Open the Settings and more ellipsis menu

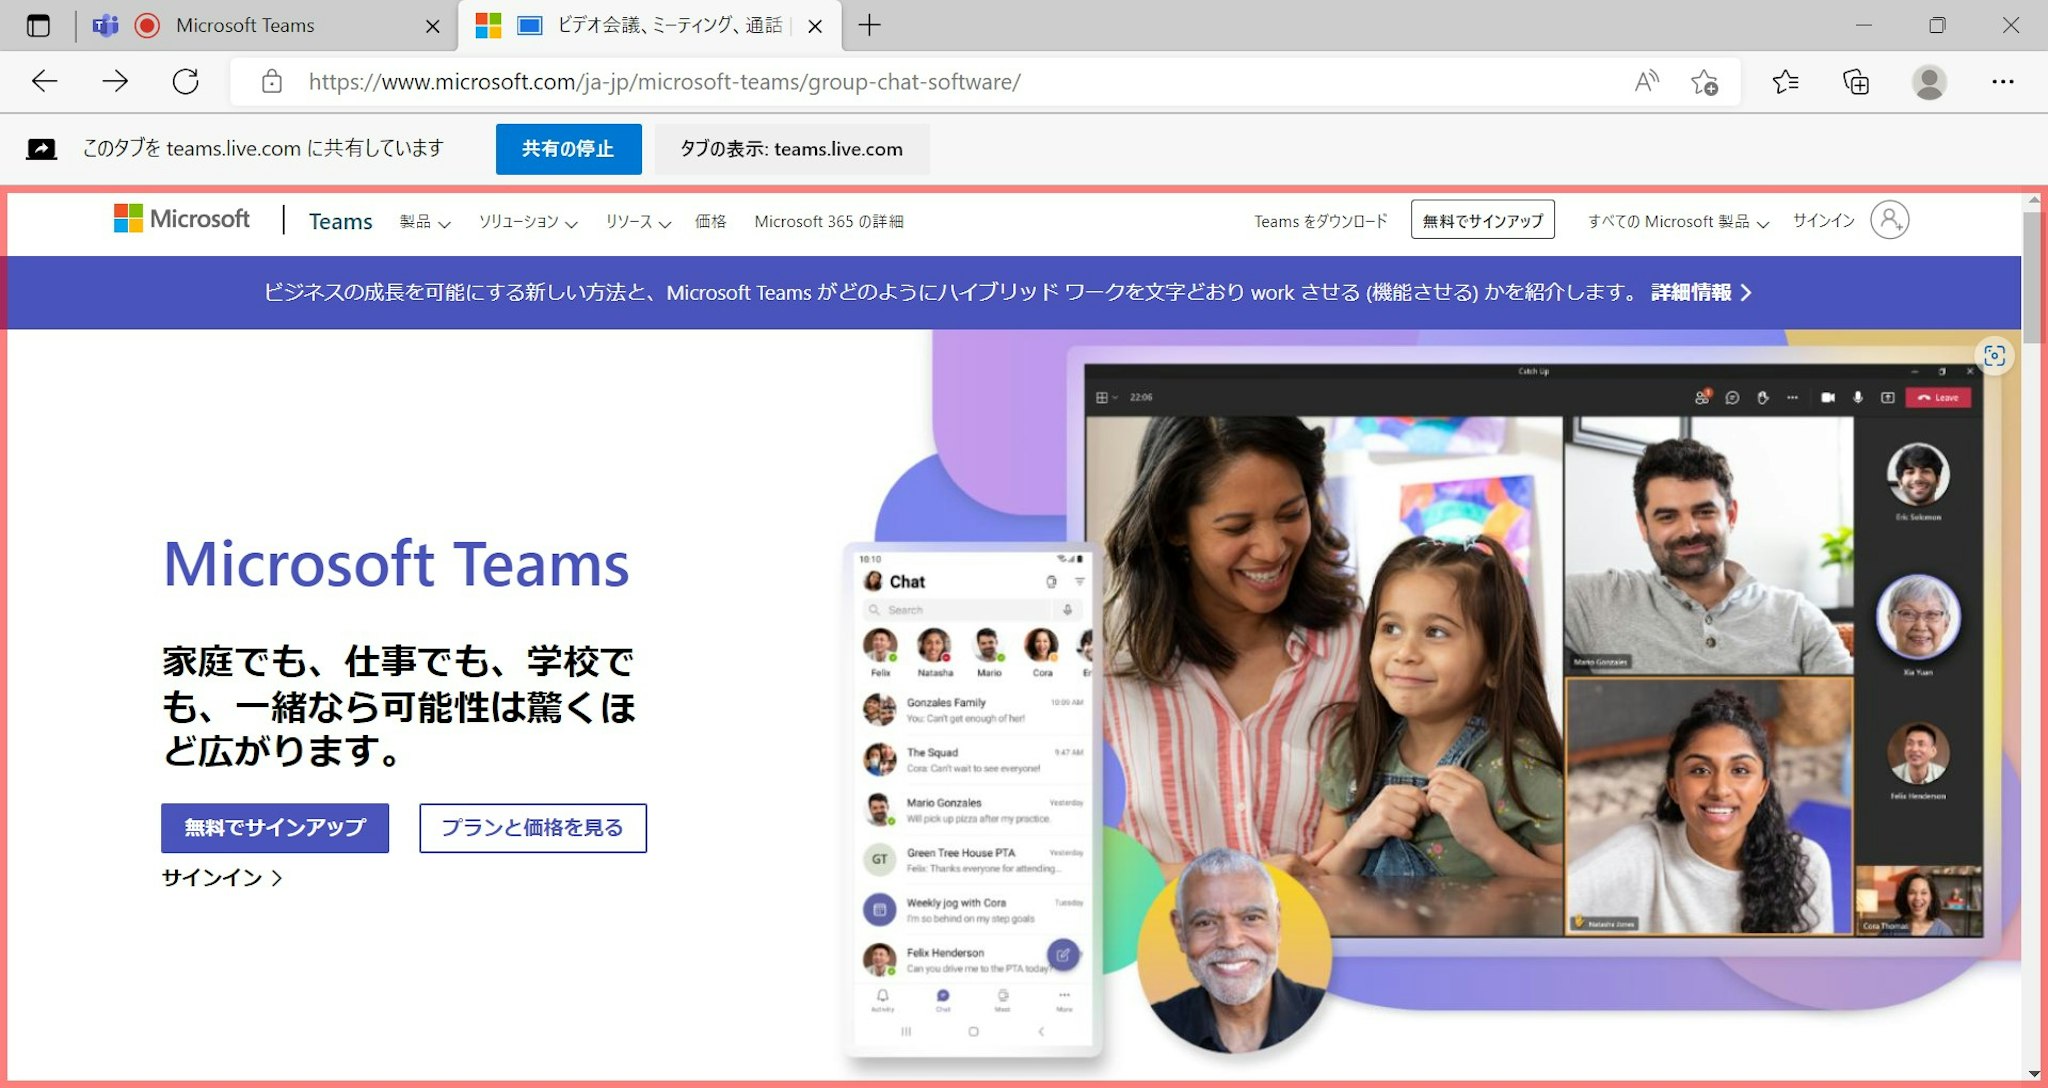[2002, 82]
